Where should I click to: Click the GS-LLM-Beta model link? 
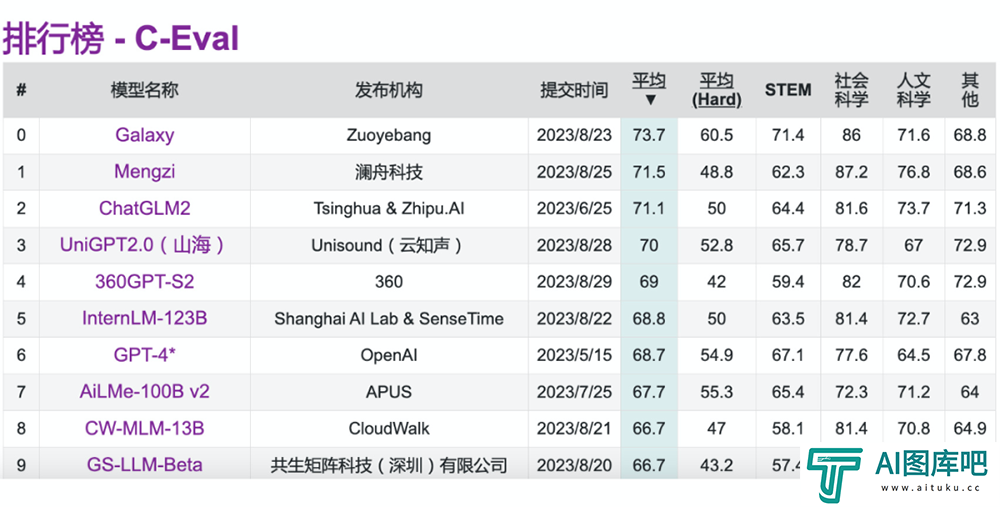[x=144, y=465]
